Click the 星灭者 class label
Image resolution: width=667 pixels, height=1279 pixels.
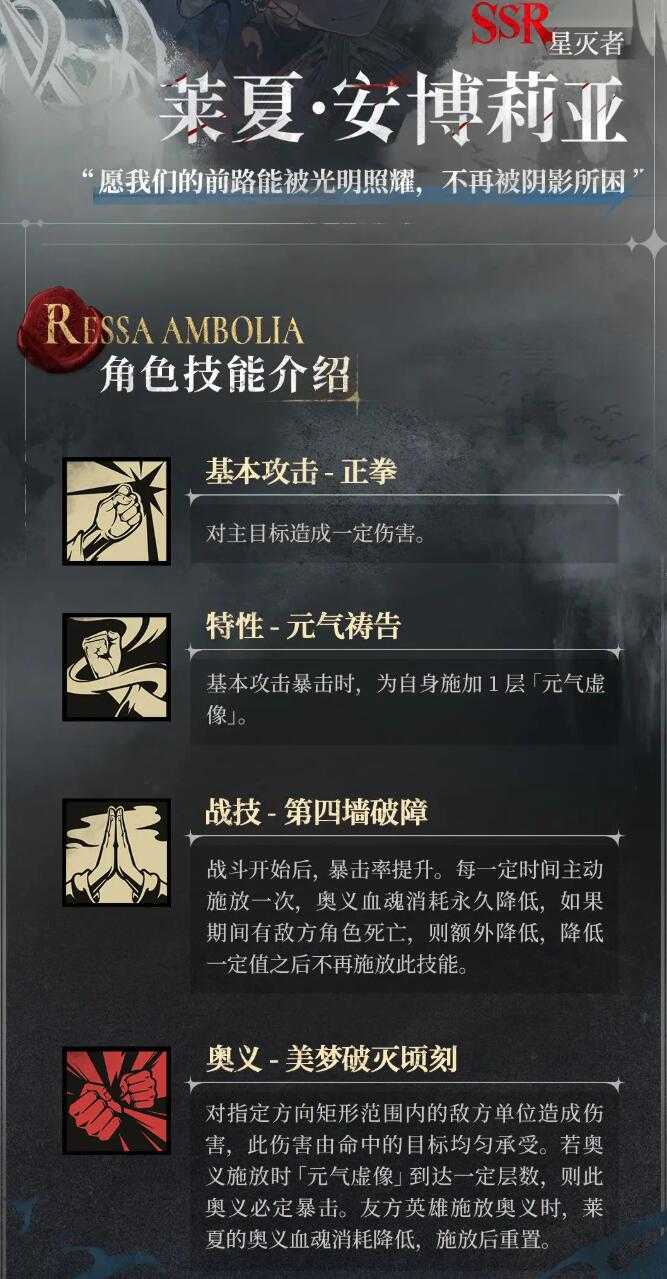tap(589, 42)
